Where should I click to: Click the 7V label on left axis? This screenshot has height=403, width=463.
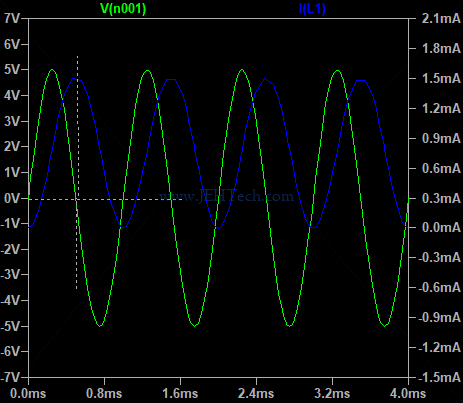11,18
